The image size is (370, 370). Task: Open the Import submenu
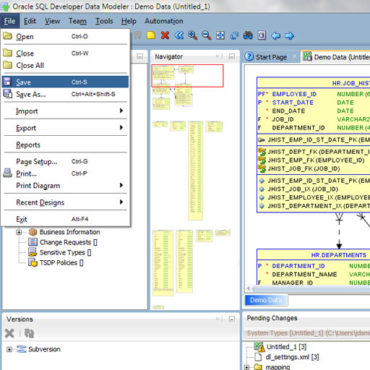click(65, 111)
